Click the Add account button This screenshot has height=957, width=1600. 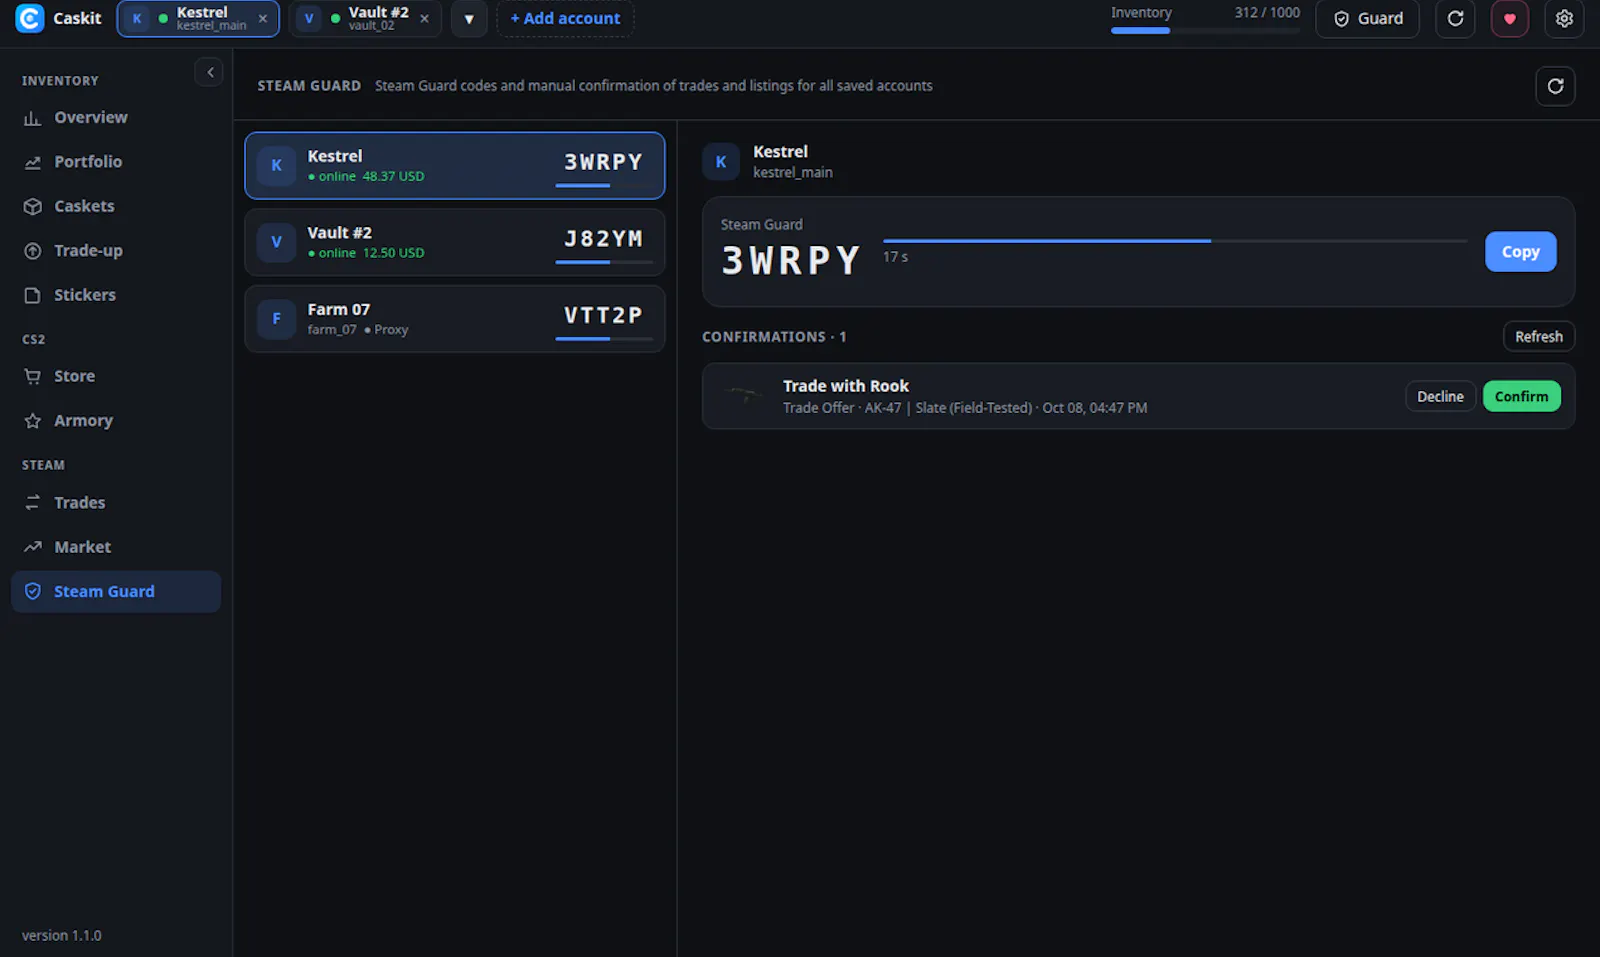coord(565,18)
